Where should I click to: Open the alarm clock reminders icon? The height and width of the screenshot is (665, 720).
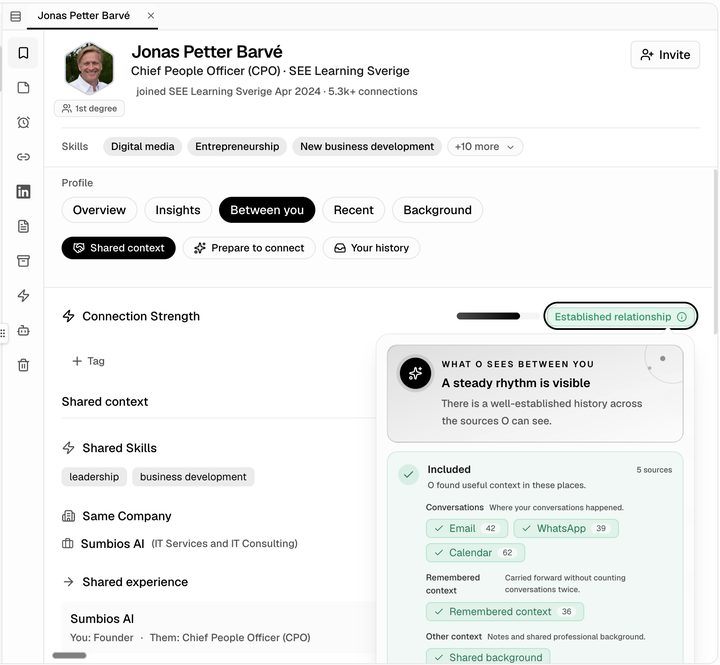tap(23, 122)
